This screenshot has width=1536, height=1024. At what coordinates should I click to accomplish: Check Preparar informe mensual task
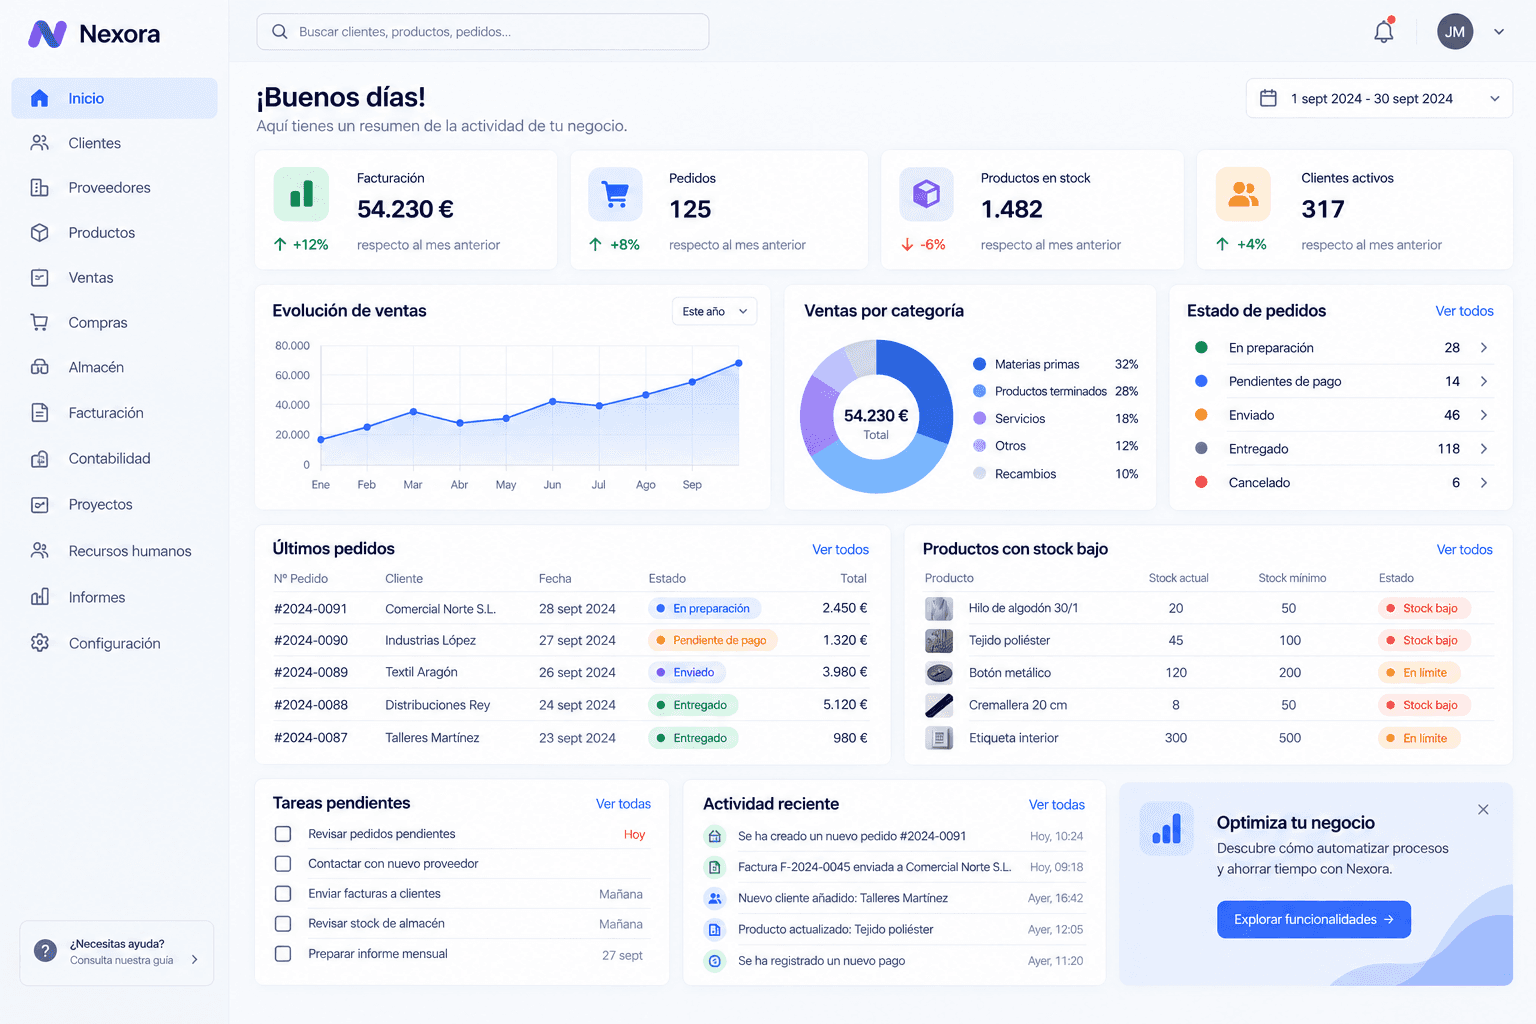click(283, 954)
